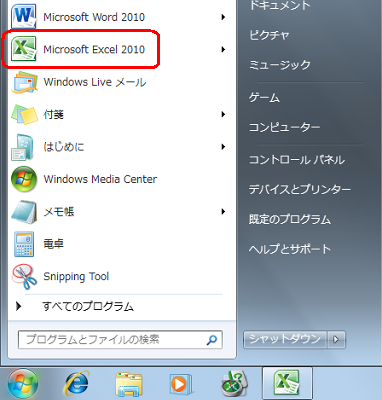Open the compass help taskbar icon
Screen dimensions: 382x400
[235, 384]
